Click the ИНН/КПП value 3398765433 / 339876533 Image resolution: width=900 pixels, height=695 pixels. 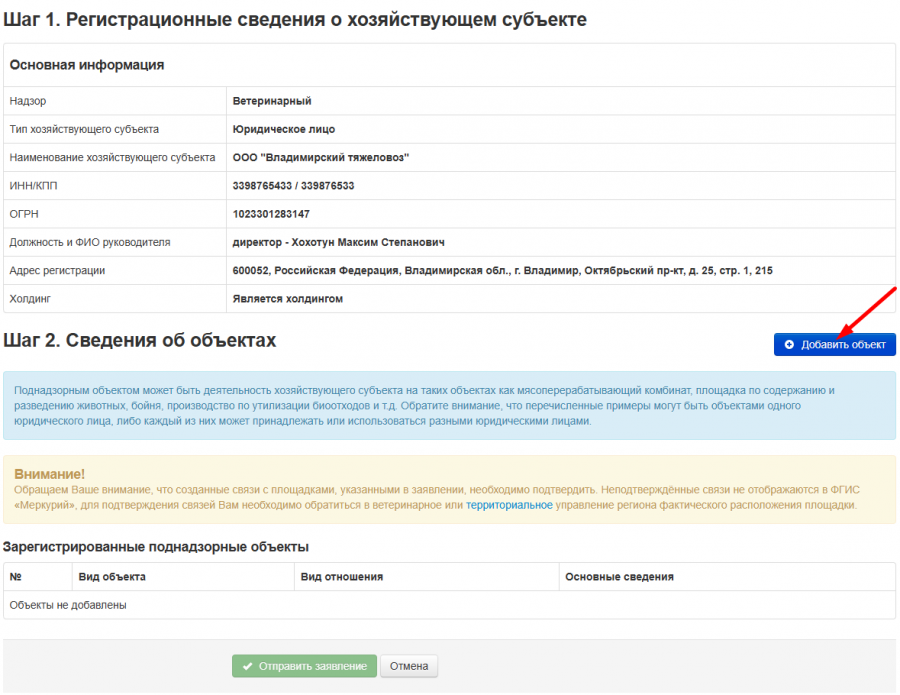(293, 186)
